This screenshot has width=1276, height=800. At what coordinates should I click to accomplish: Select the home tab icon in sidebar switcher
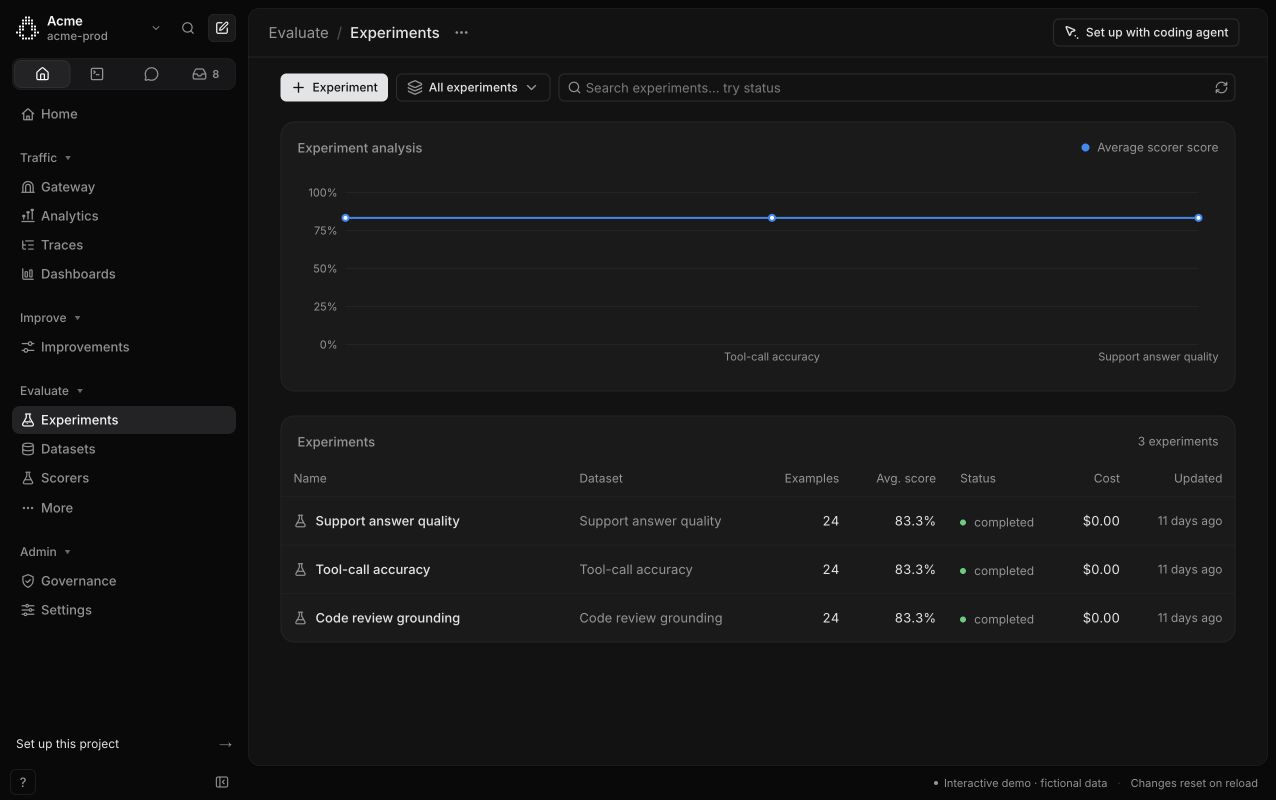tap(42, 74)
